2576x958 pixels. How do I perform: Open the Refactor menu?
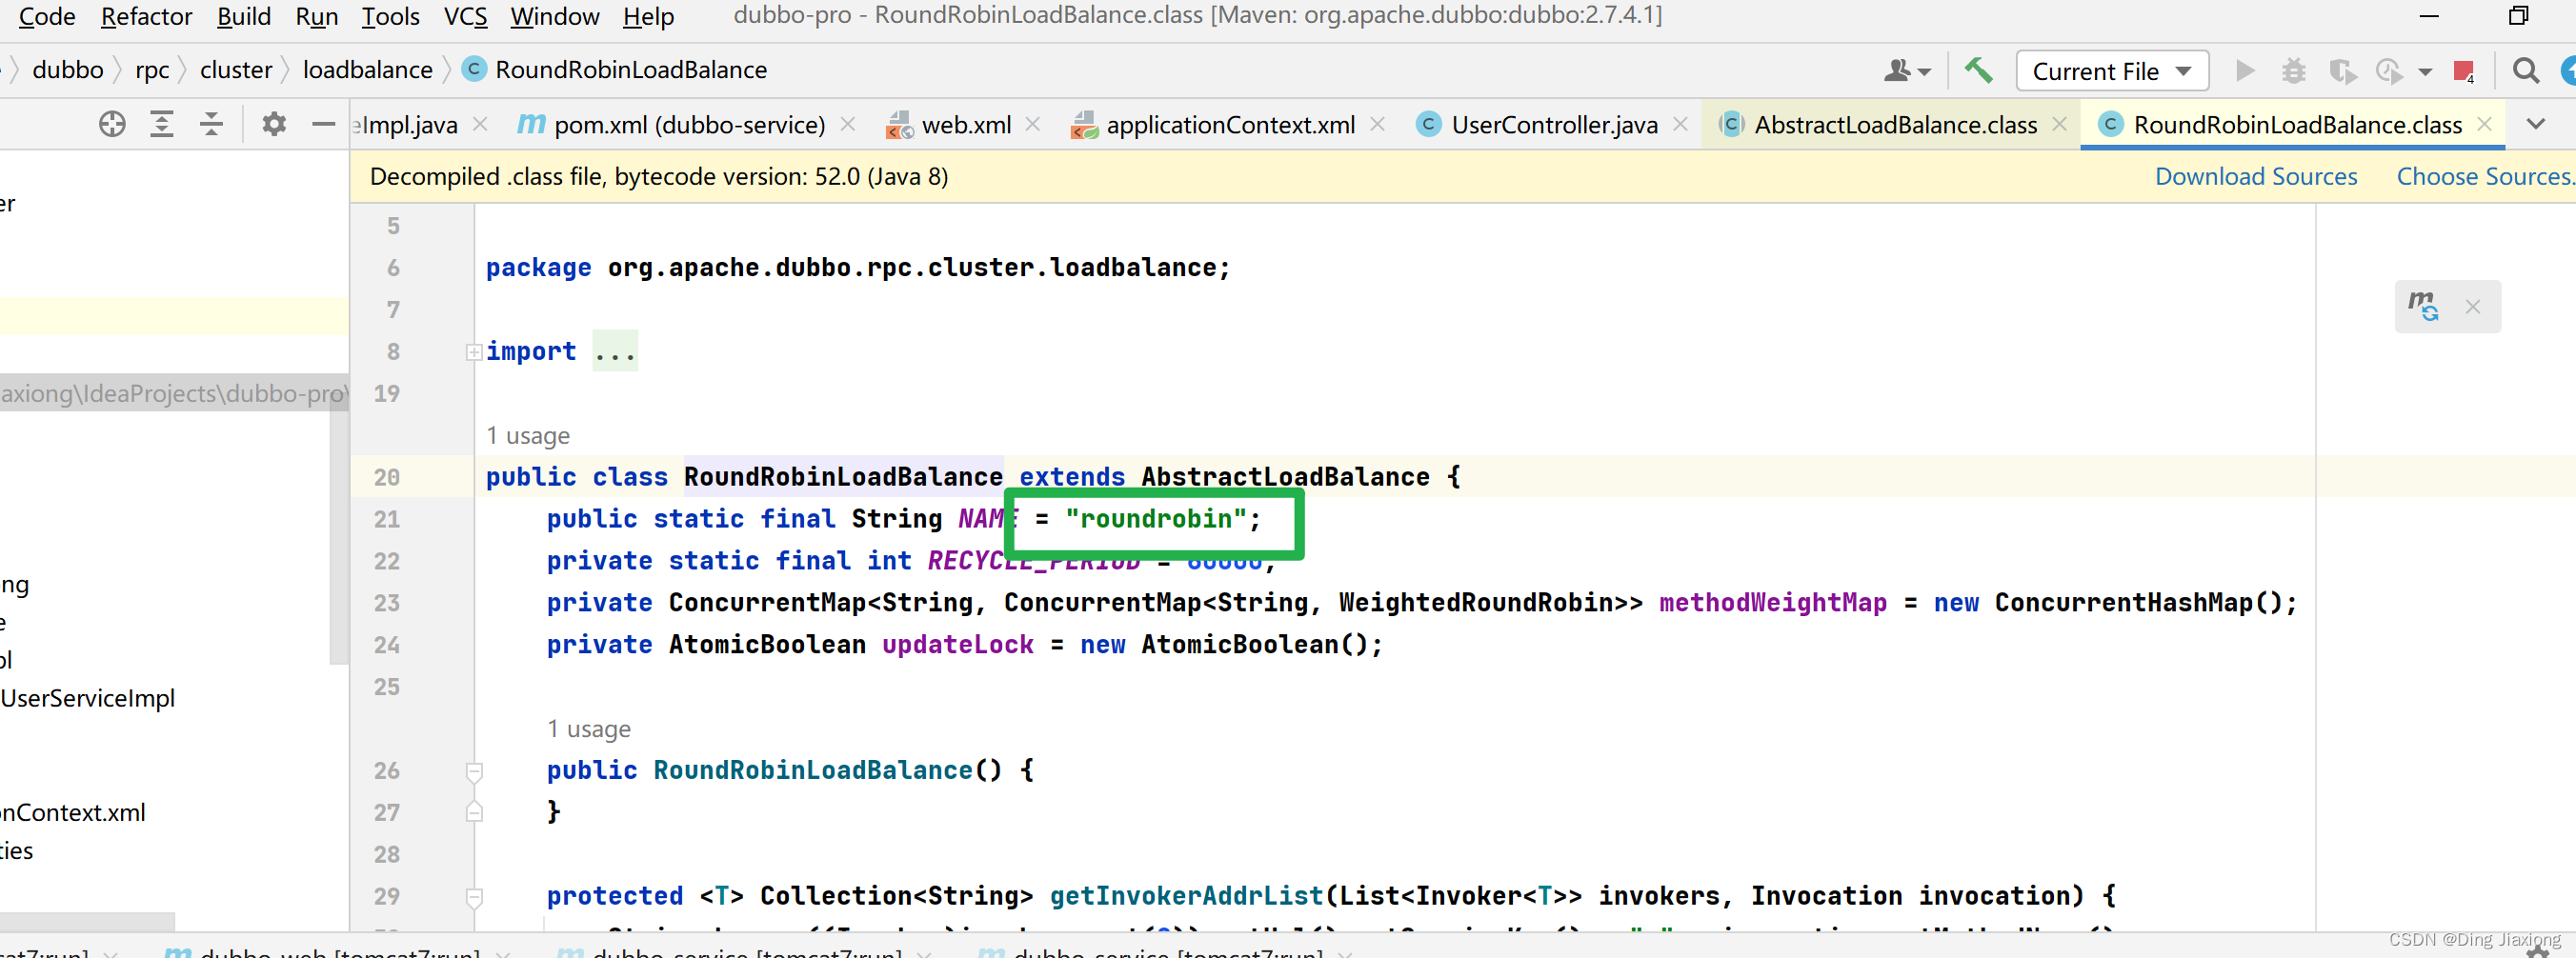(x=146, y=16)
